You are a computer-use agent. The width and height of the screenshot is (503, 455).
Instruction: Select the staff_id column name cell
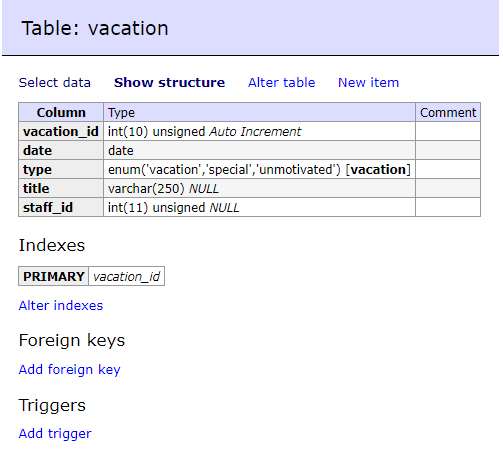pyautogui.click(x=61, y=207)
